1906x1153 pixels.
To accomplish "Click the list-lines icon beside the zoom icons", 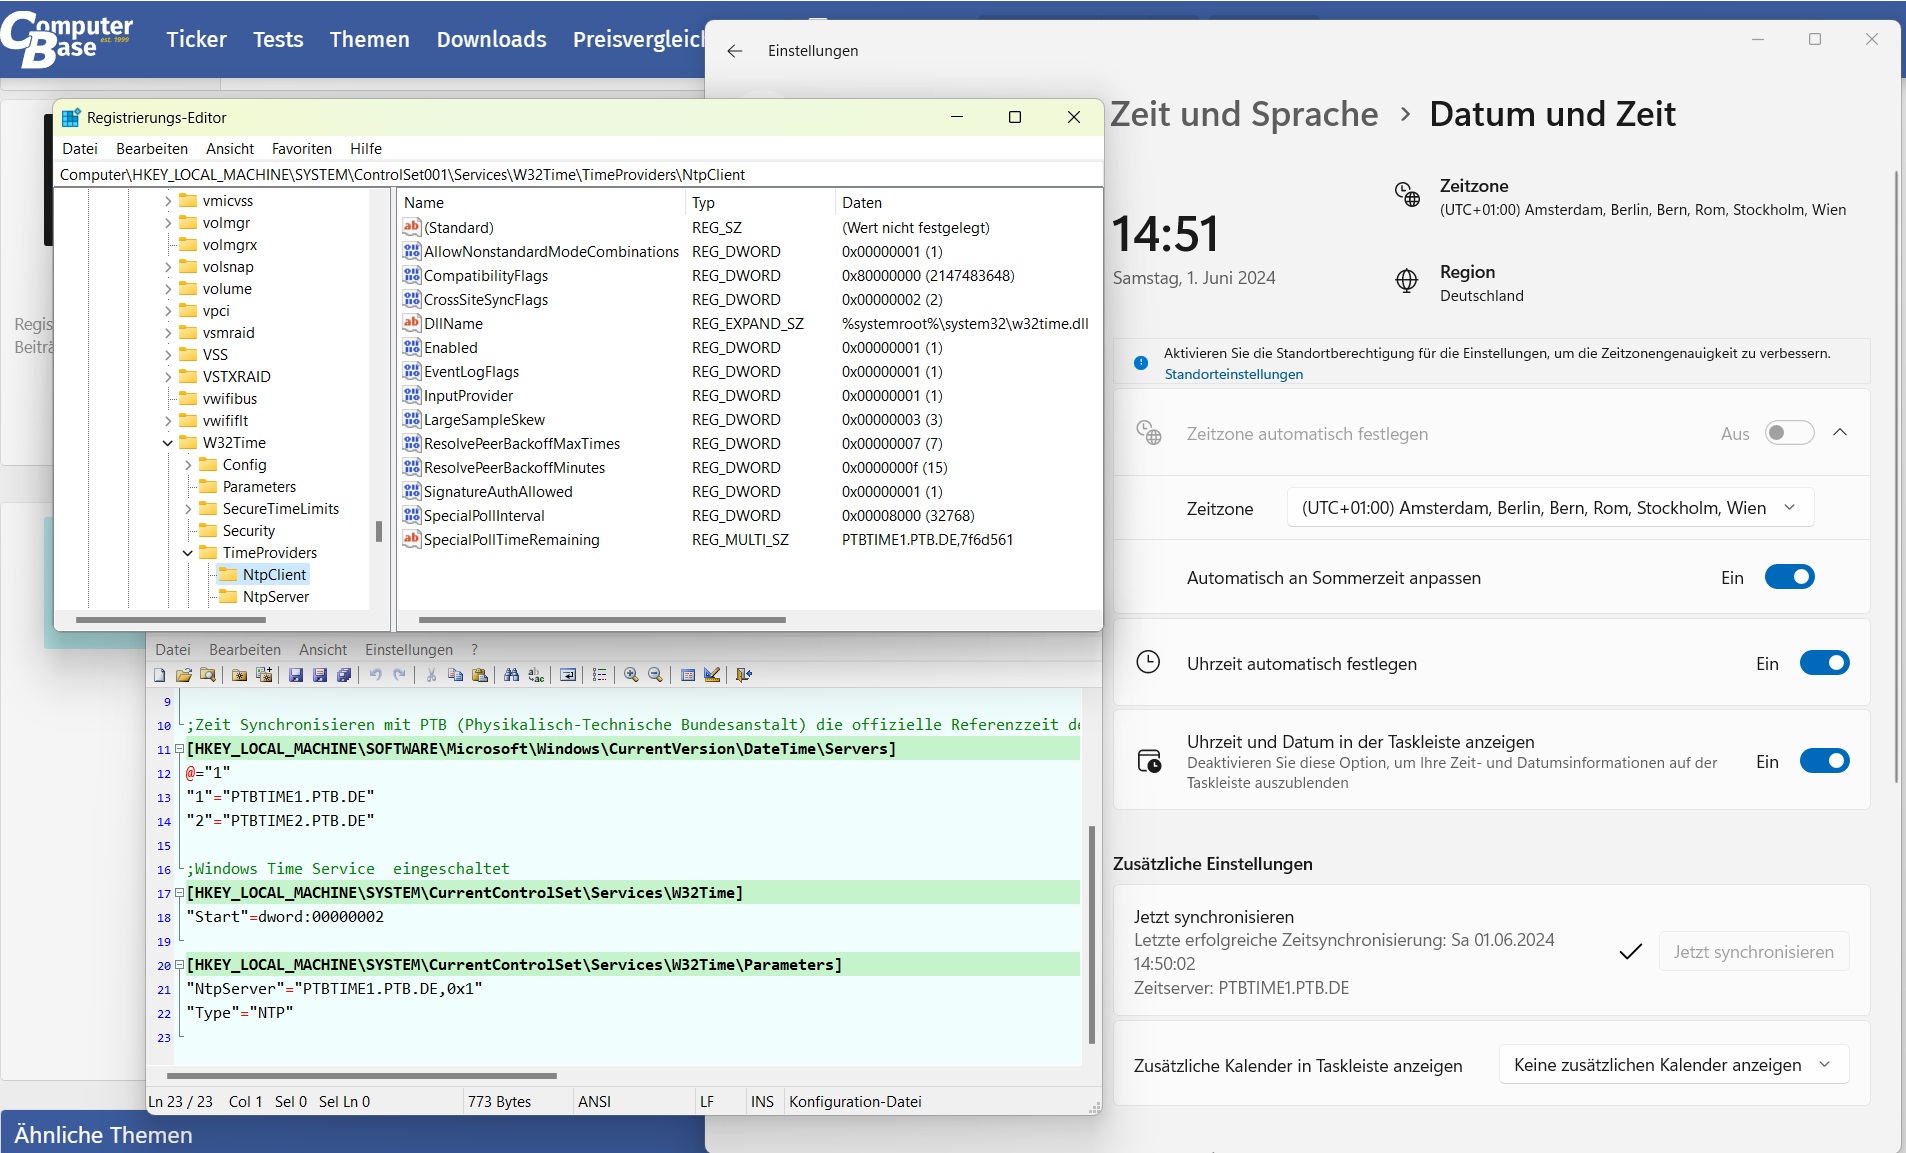I will tap(600, 675).
